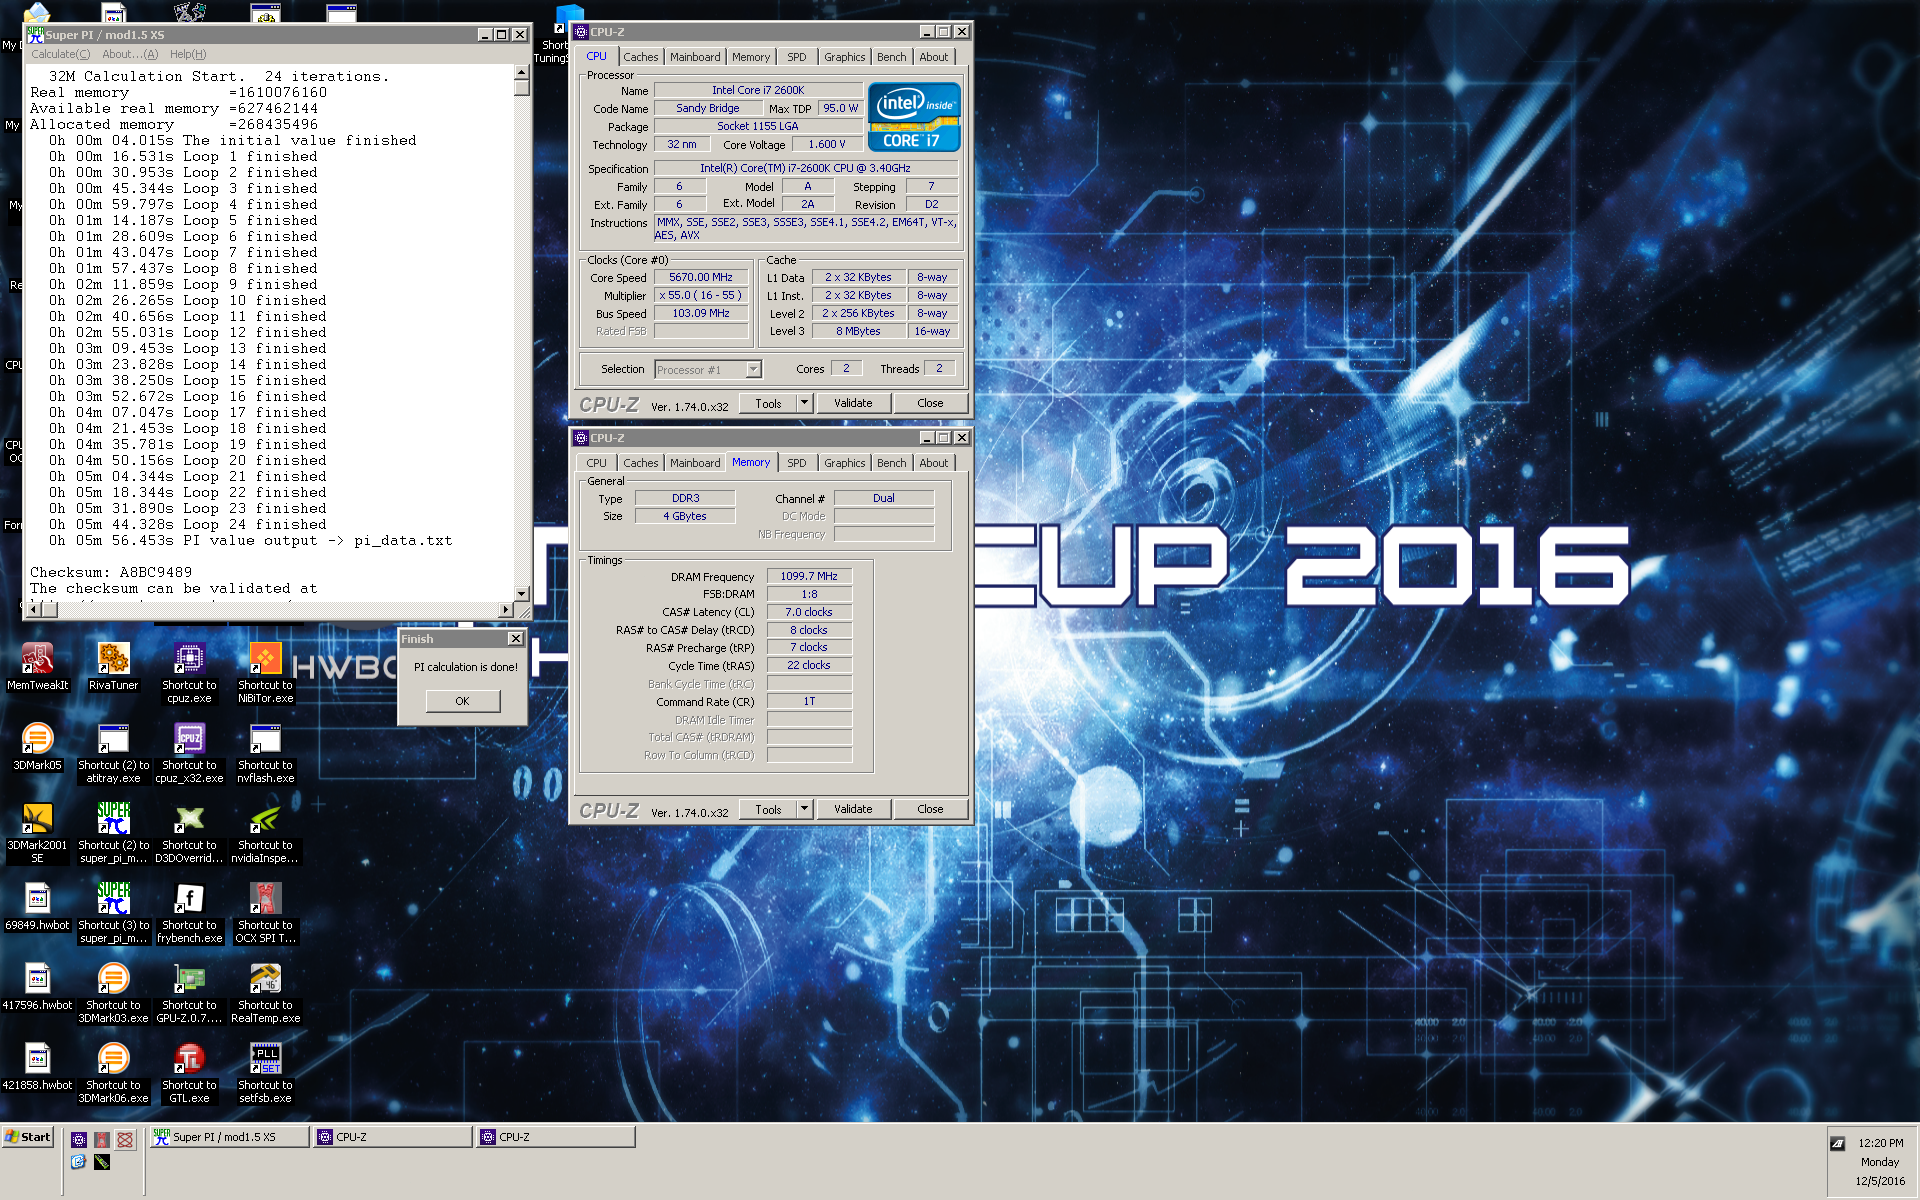Click Intel Core i7 2600K name field
Image resolution: width=1920 pixels, height=1200 pixels.
point(758,90)
